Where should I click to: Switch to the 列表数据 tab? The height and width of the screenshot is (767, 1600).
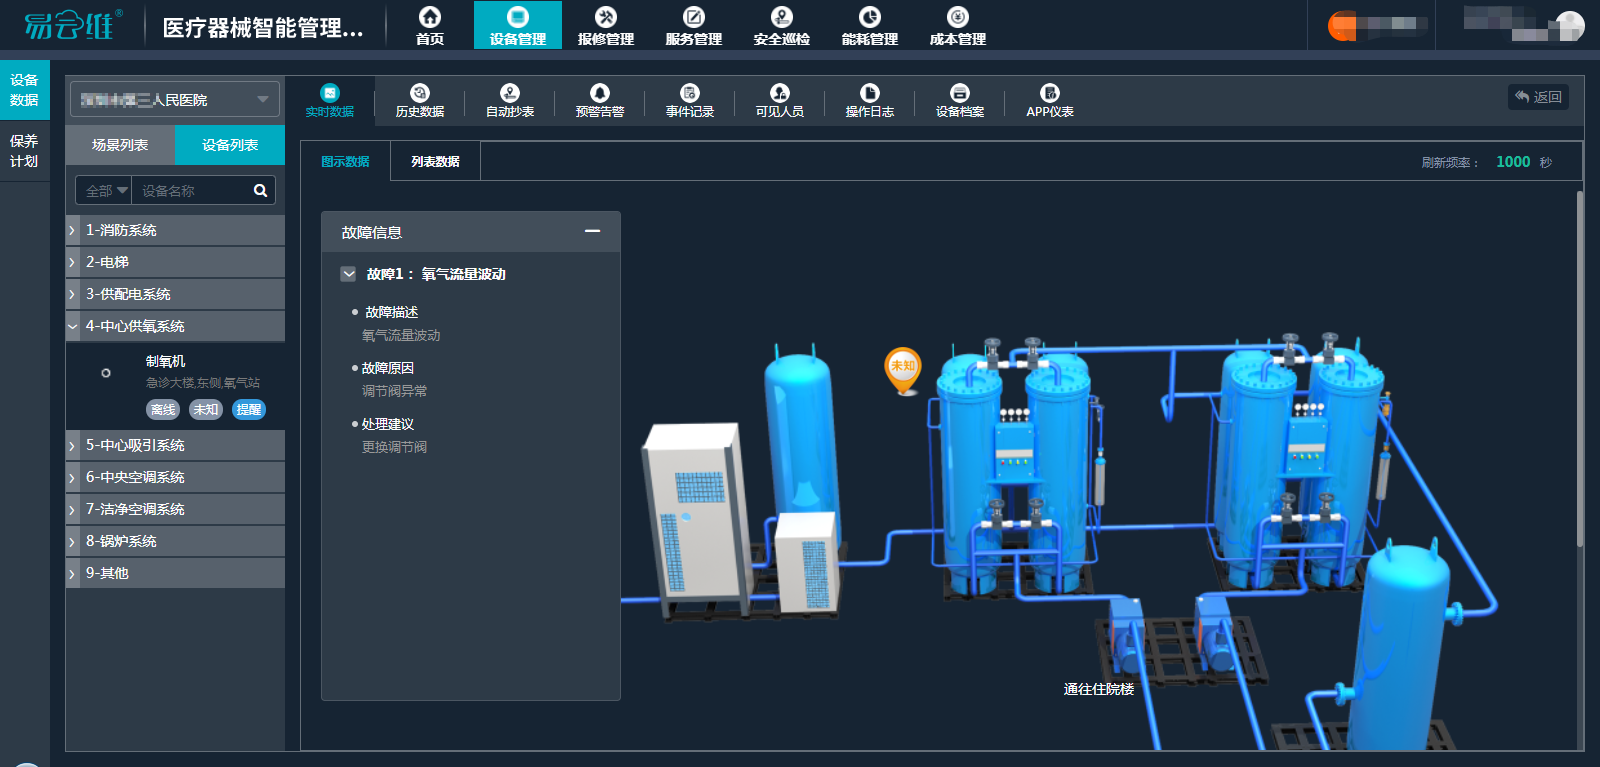(435, 162)
